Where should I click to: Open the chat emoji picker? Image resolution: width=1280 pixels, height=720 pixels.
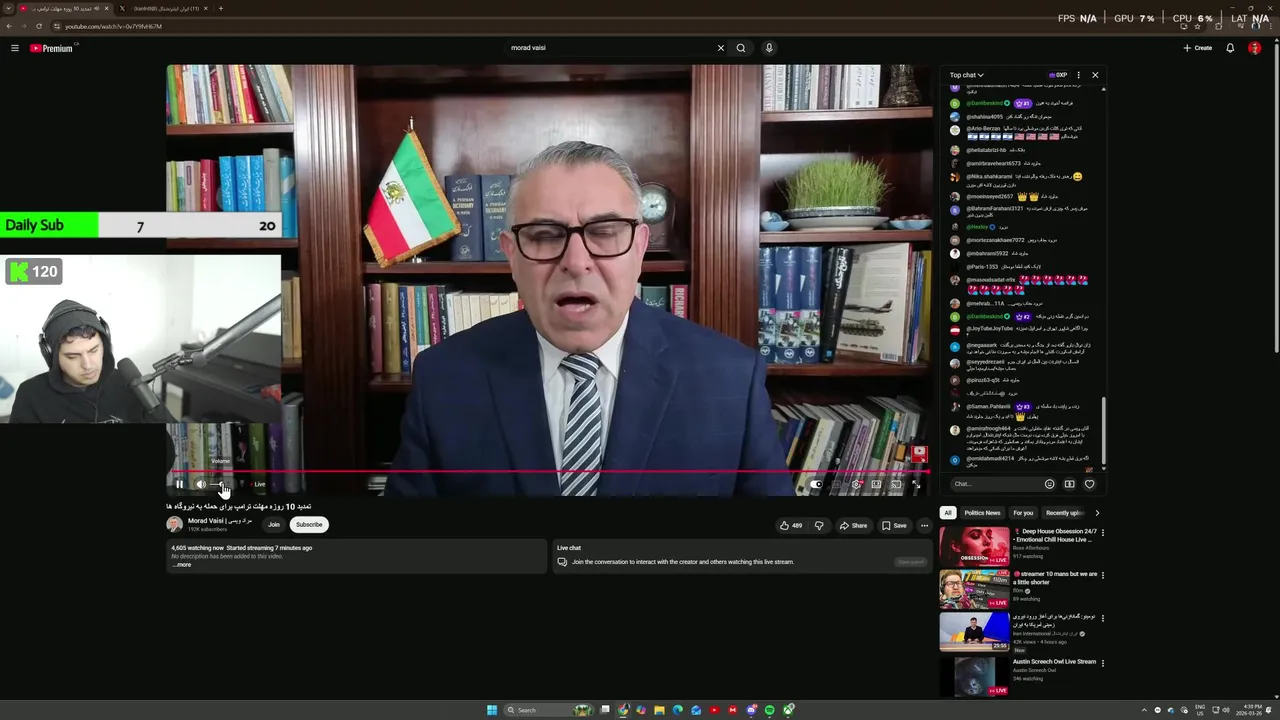click(x=1049, y=484)
